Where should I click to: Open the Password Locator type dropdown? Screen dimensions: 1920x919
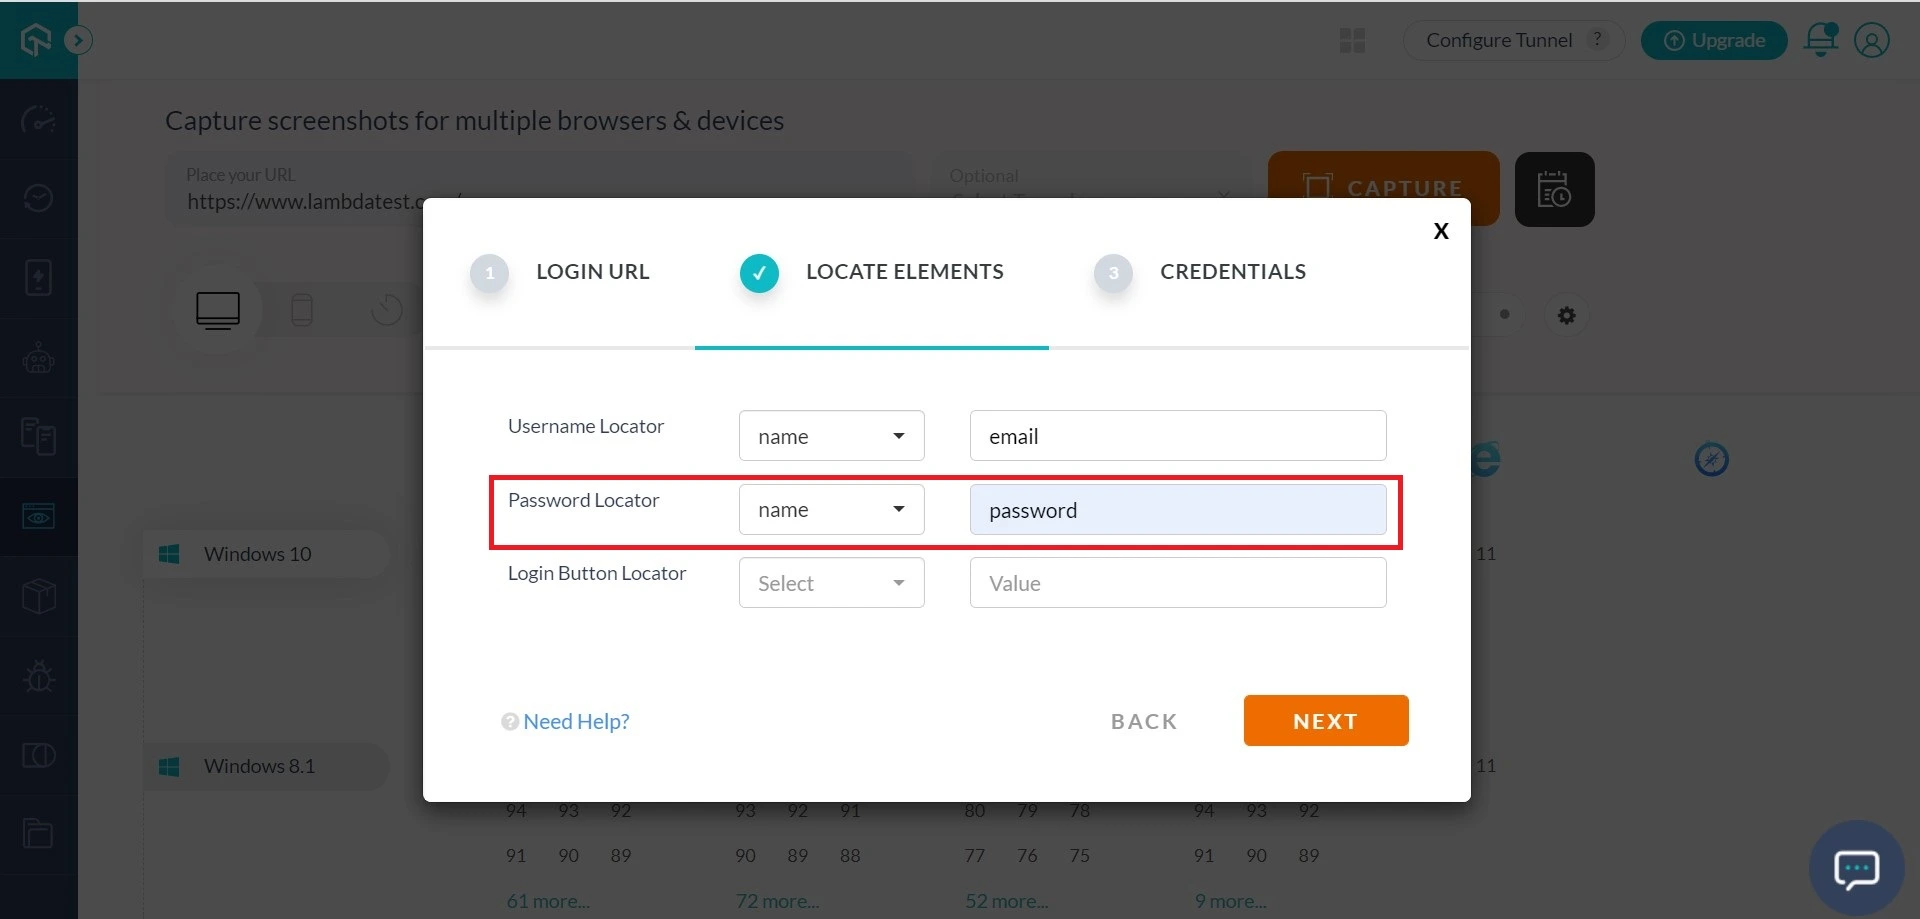[831, 510]
